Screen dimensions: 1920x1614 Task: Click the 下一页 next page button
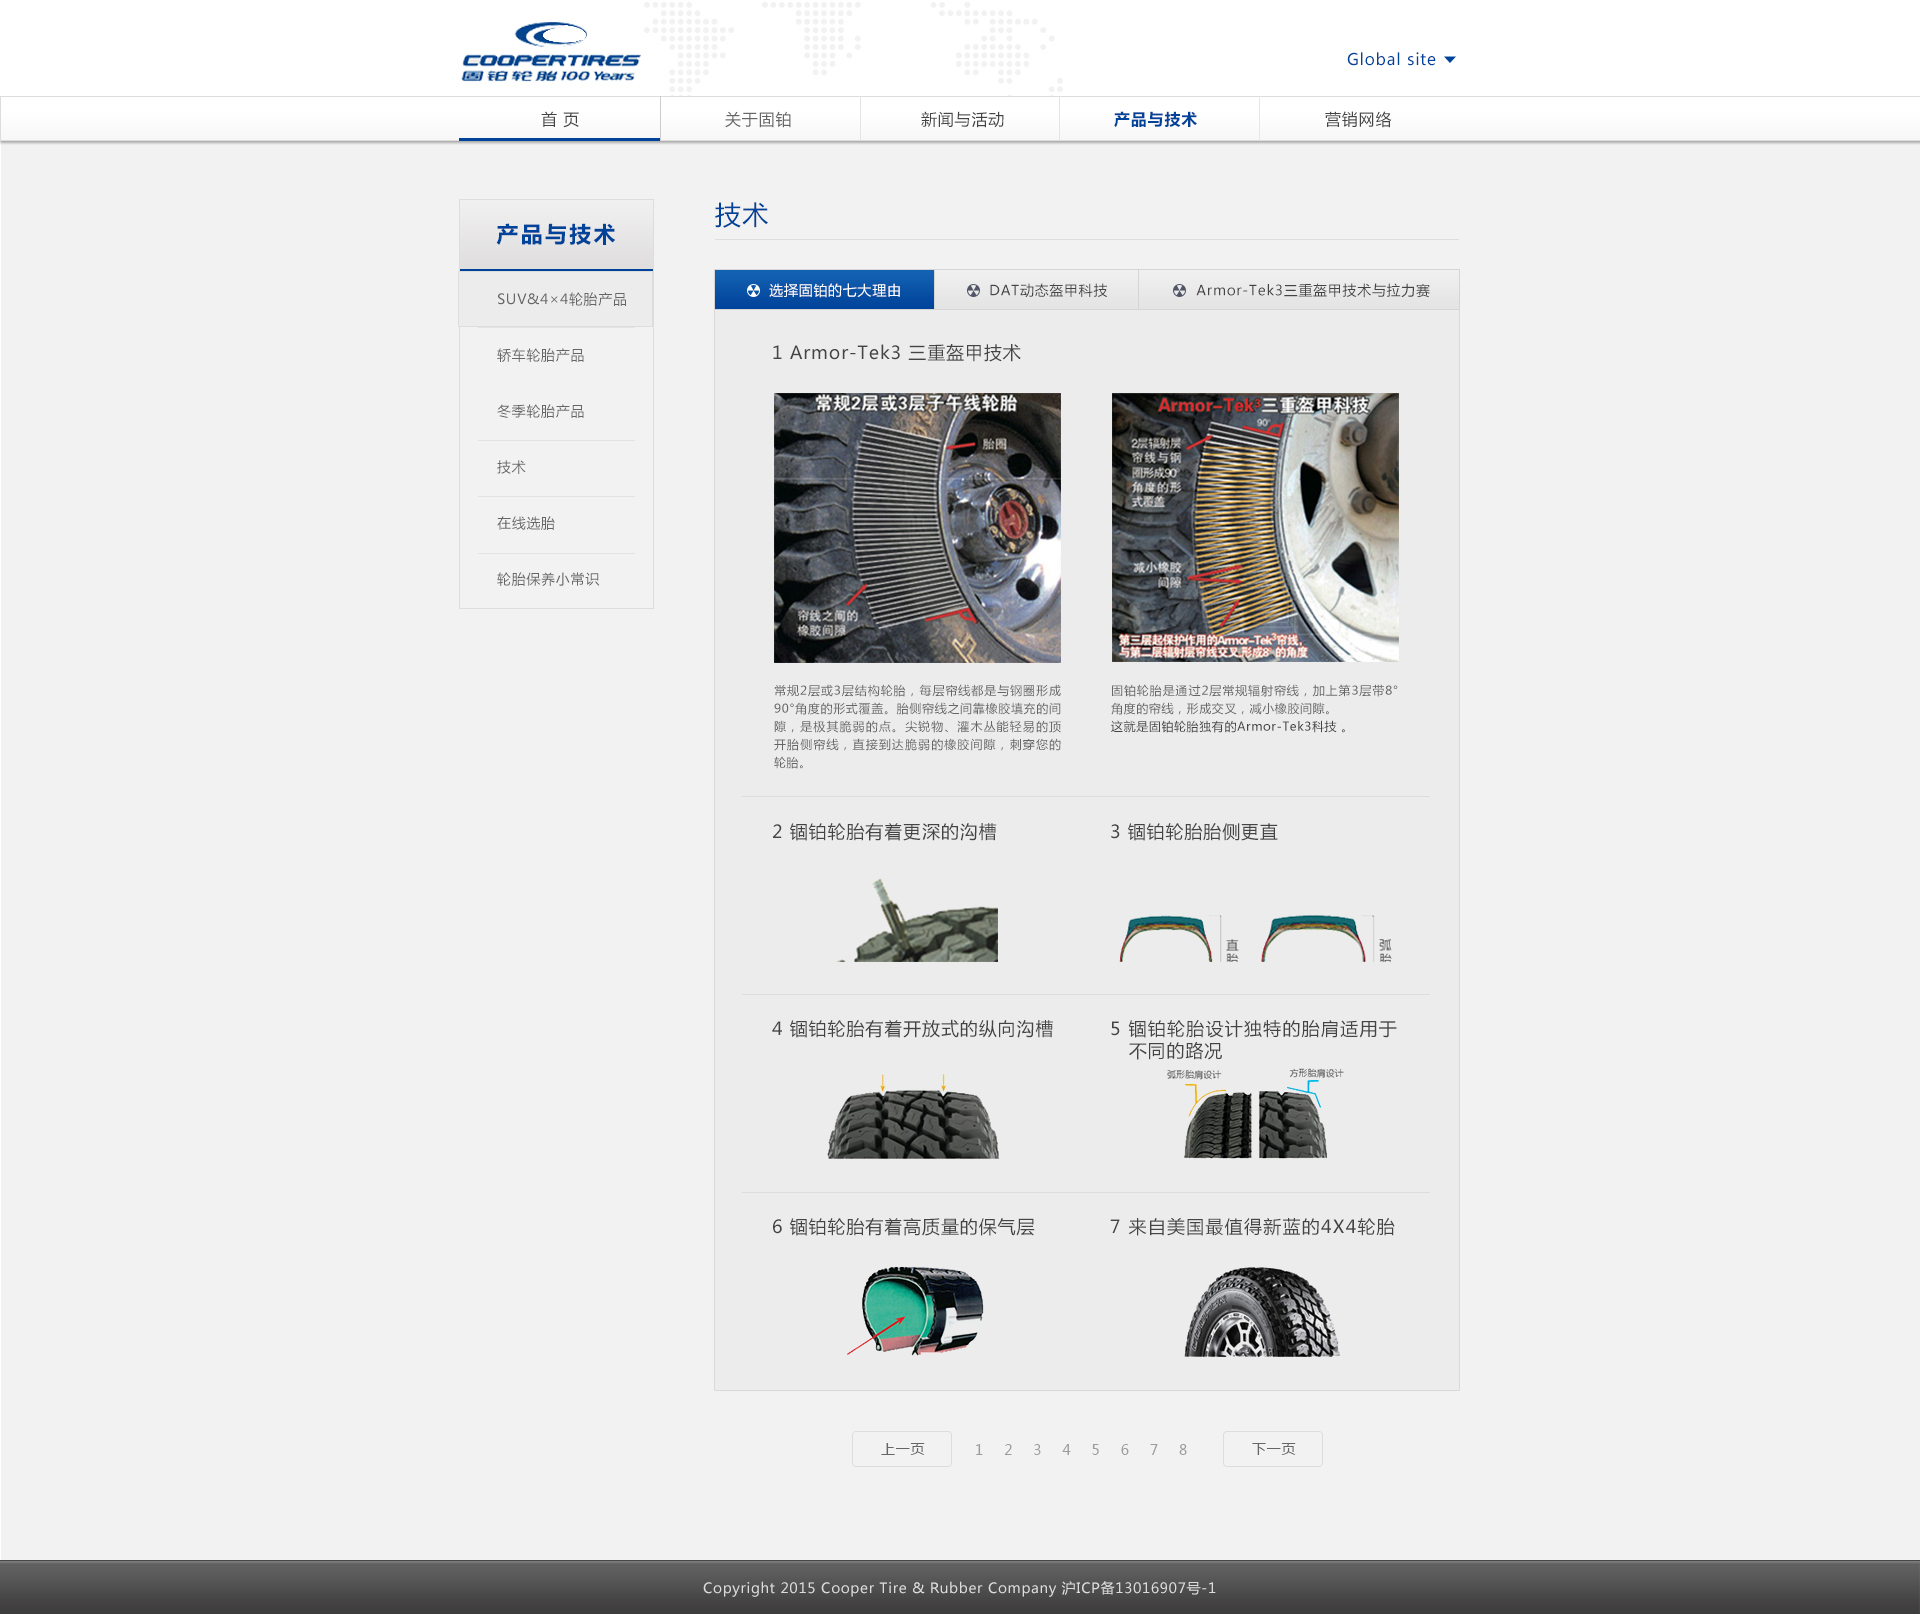click(x=1273, y=1449)
